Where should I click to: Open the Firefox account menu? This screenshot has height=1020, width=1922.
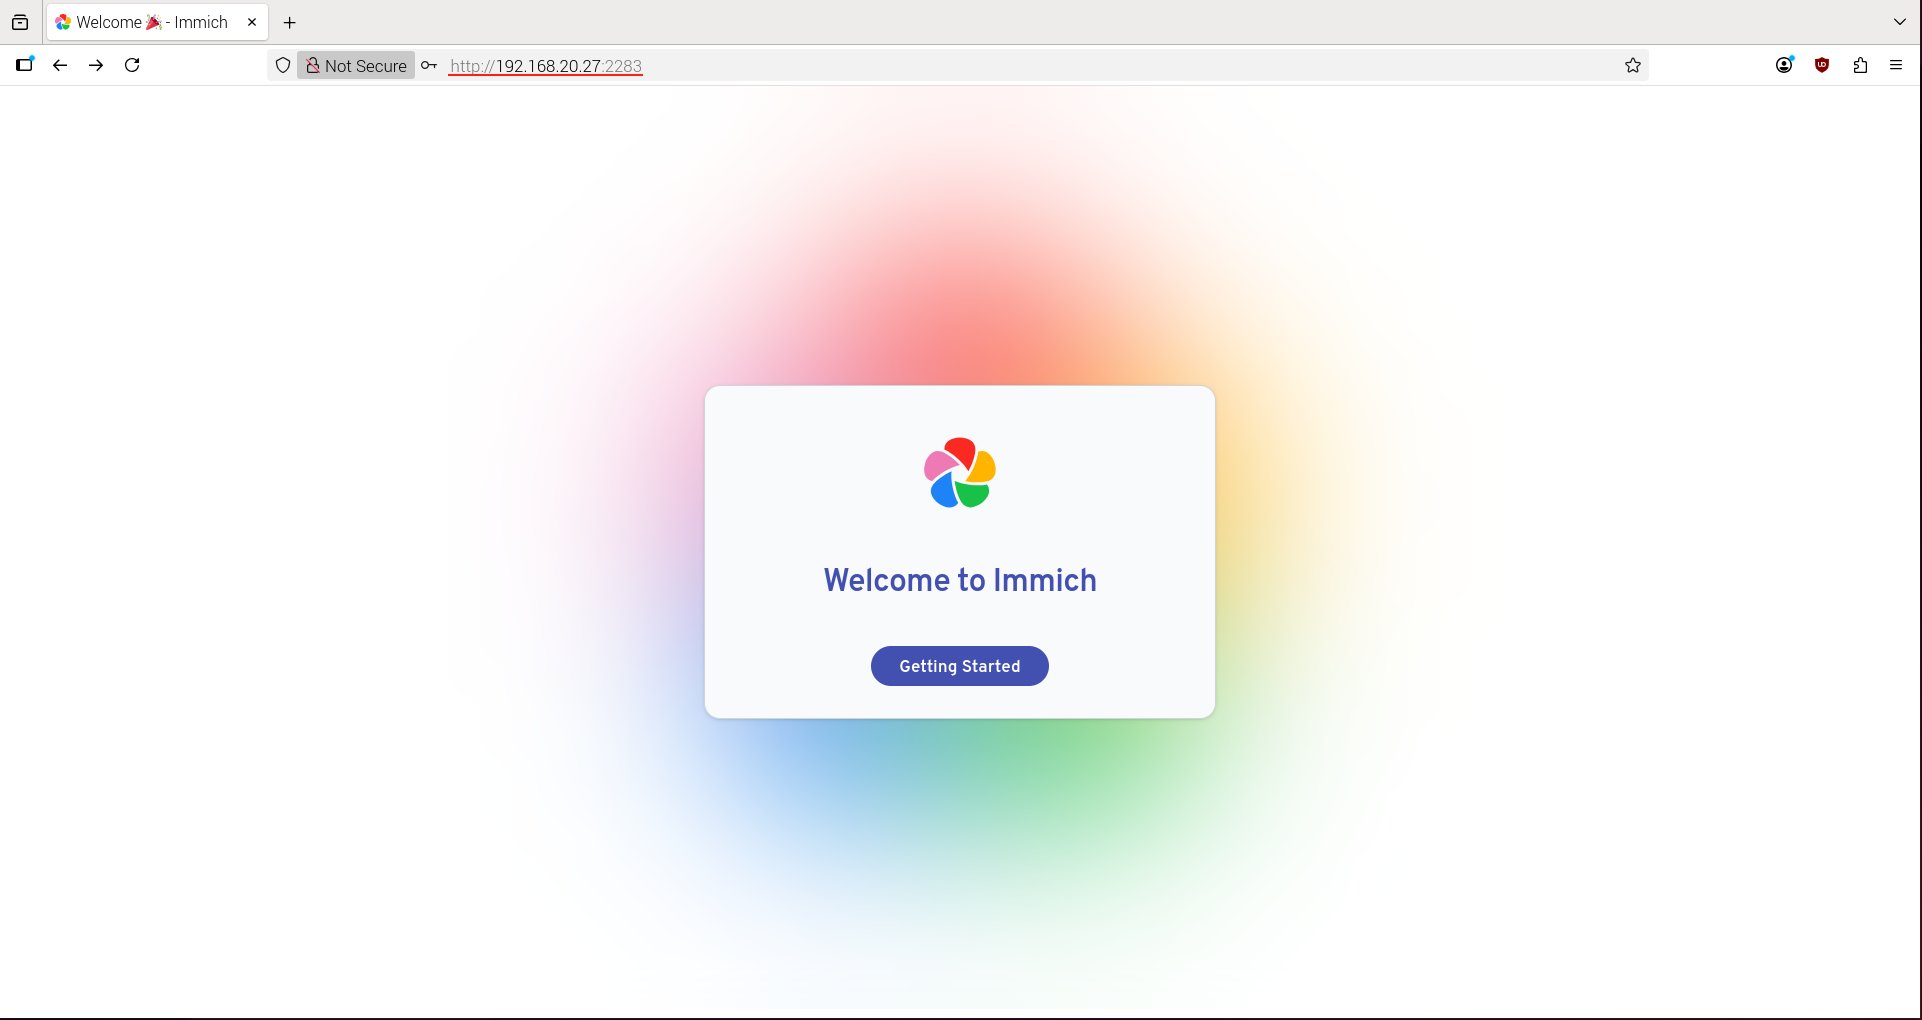pyautogui.click(x=1784, y=65)
